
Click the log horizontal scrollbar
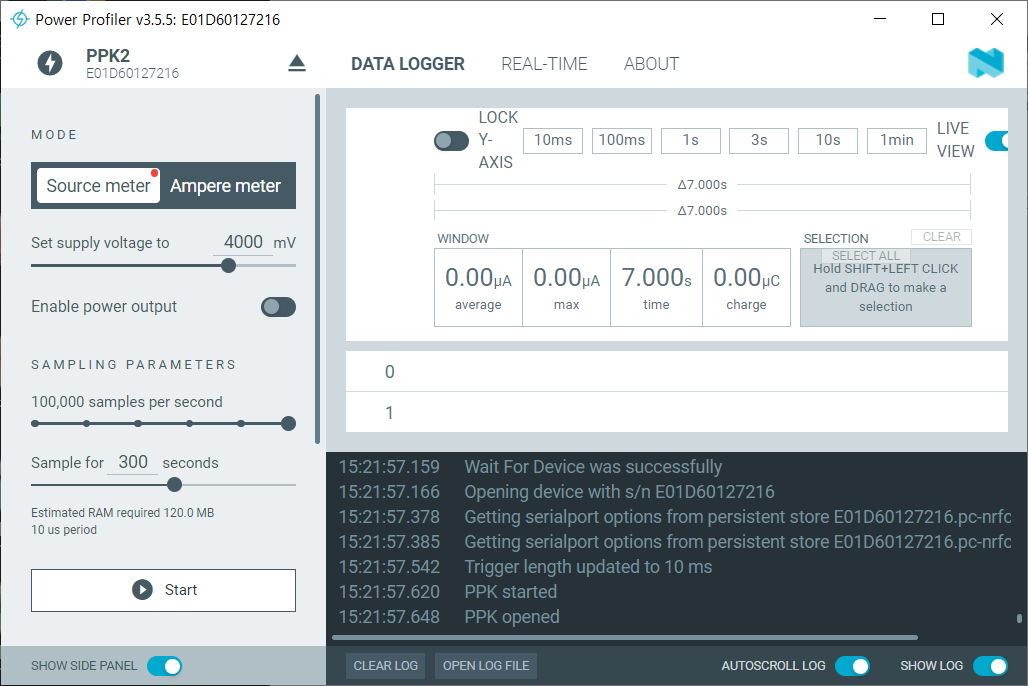tap(625, 637)
